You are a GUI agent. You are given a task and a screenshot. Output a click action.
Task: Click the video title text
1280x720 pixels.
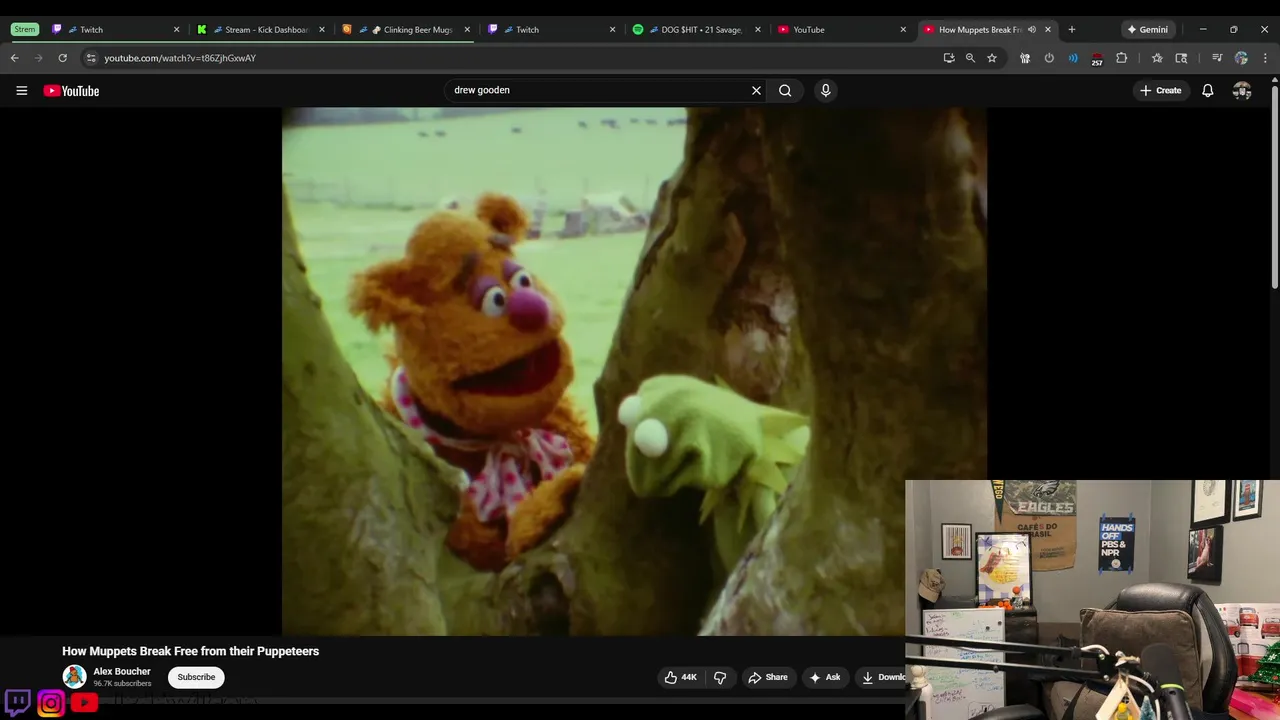(x=190, y=651)
